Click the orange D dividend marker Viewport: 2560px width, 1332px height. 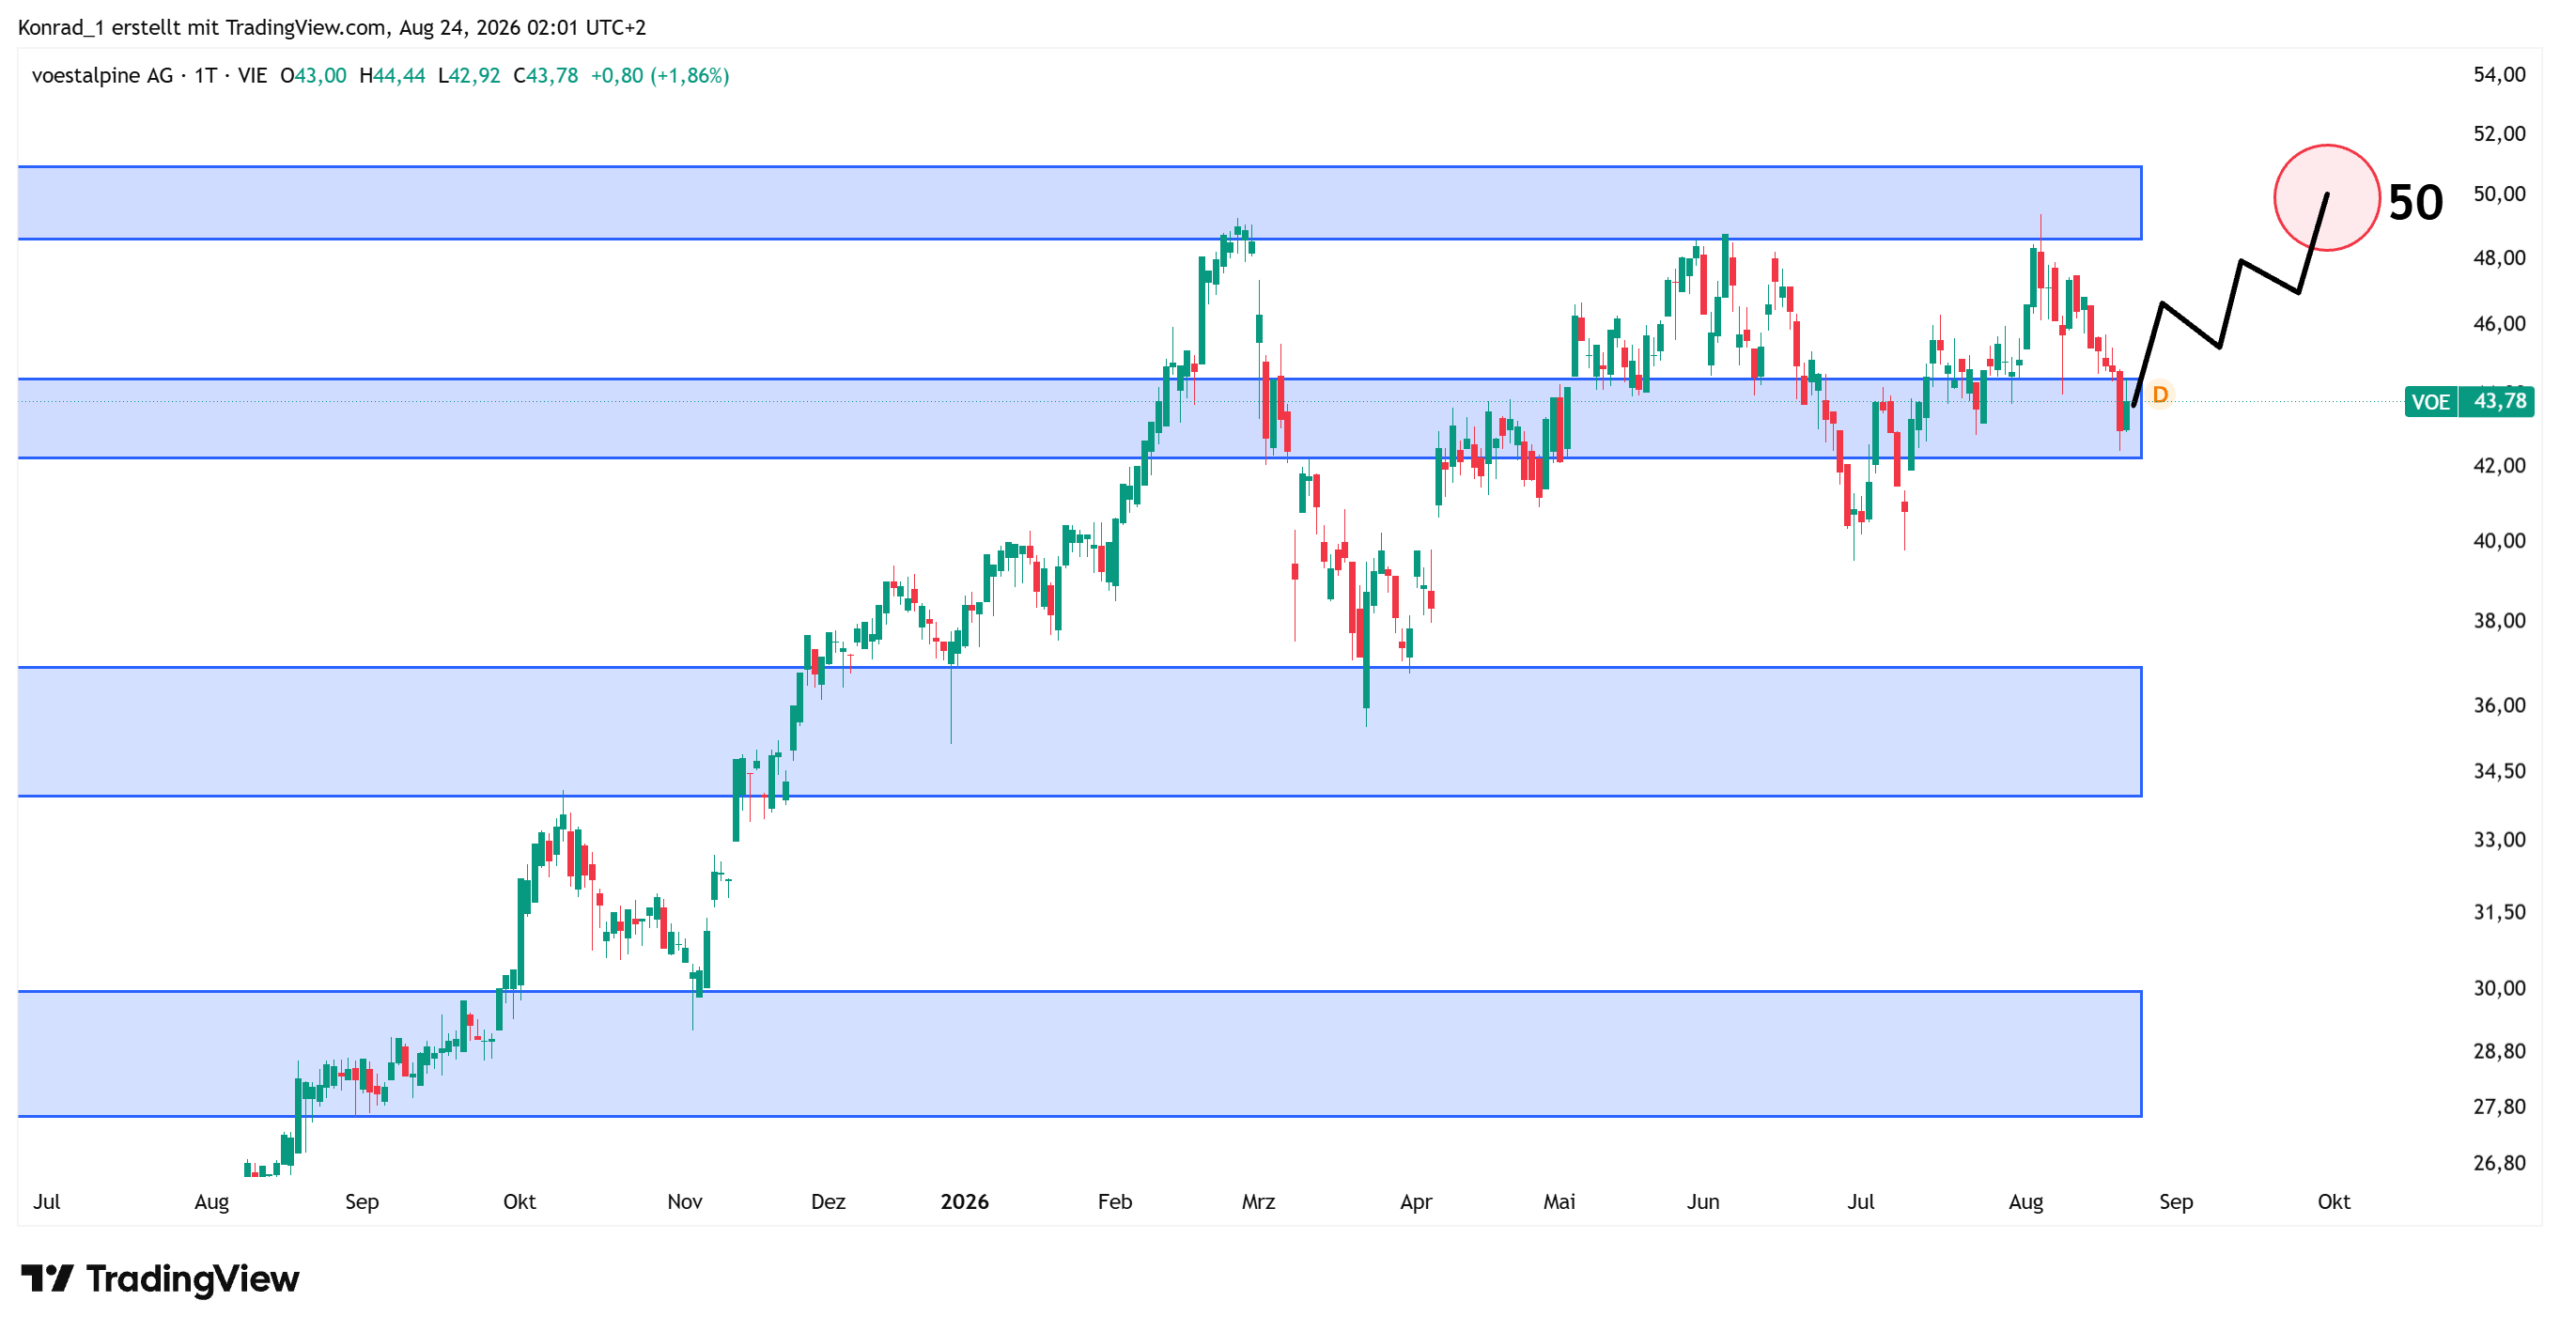[2159, 395]
